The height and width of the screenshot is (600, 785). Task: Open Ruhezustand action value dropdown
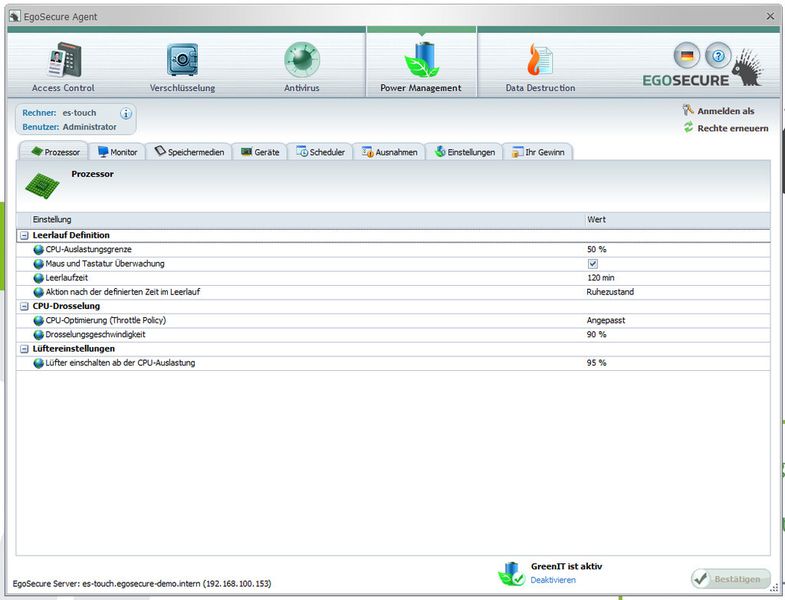(x=610, y=292)
